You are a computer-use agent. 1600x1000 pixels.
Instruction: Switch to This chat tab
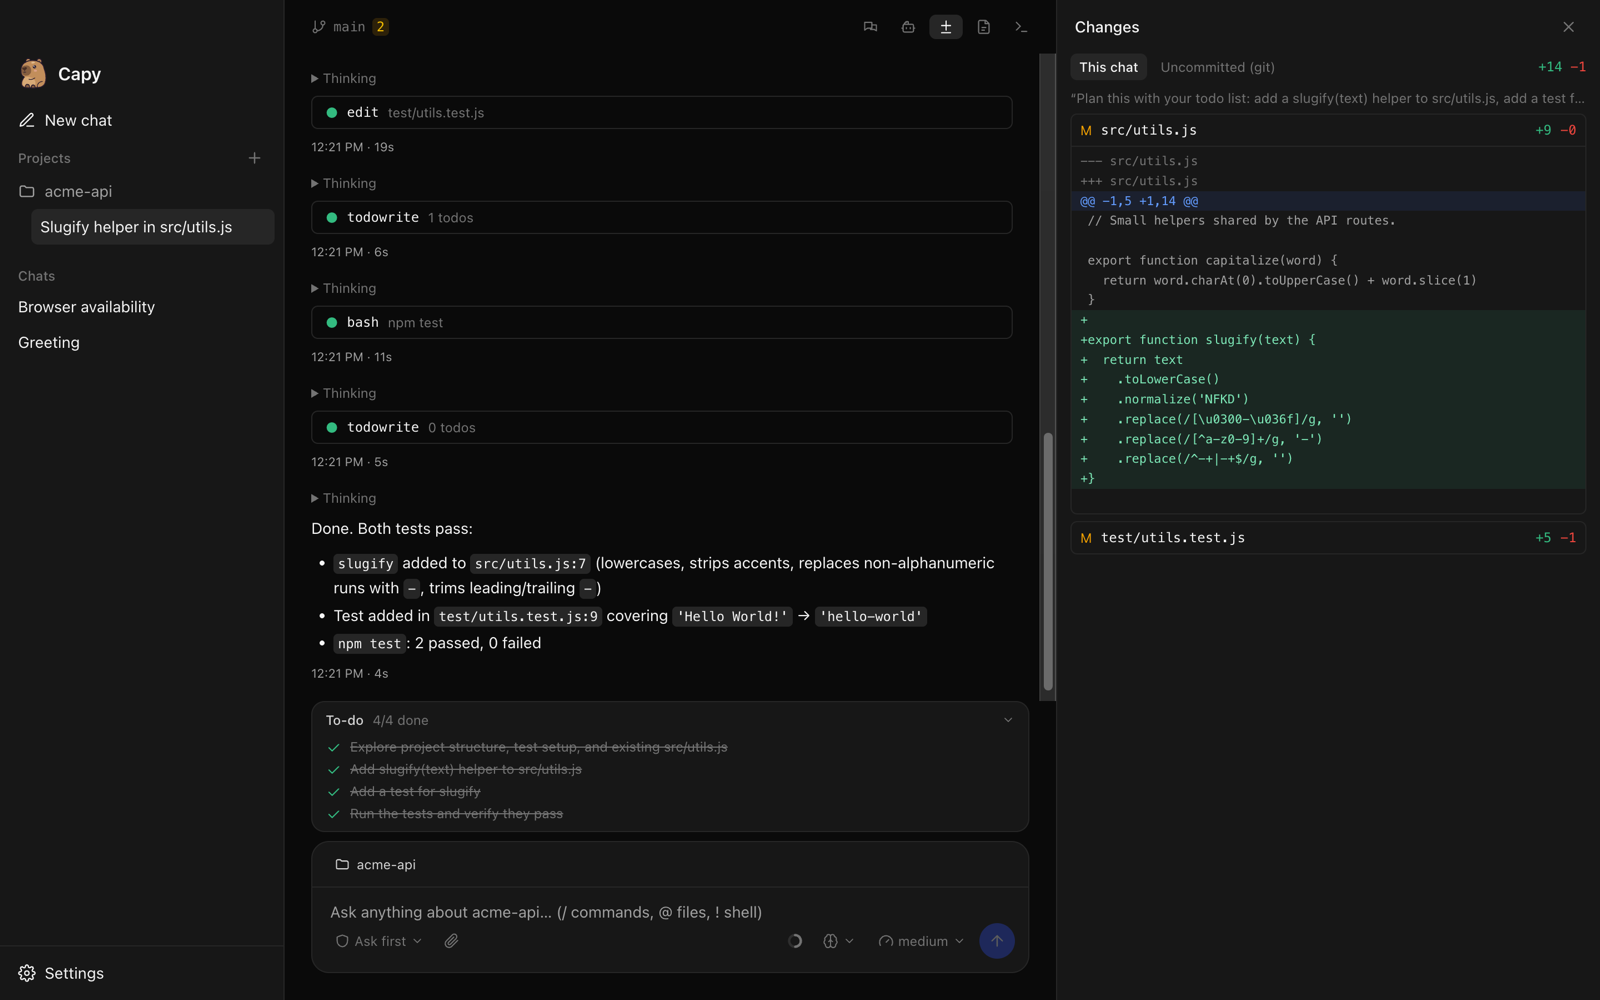[x=1108, y=67]
